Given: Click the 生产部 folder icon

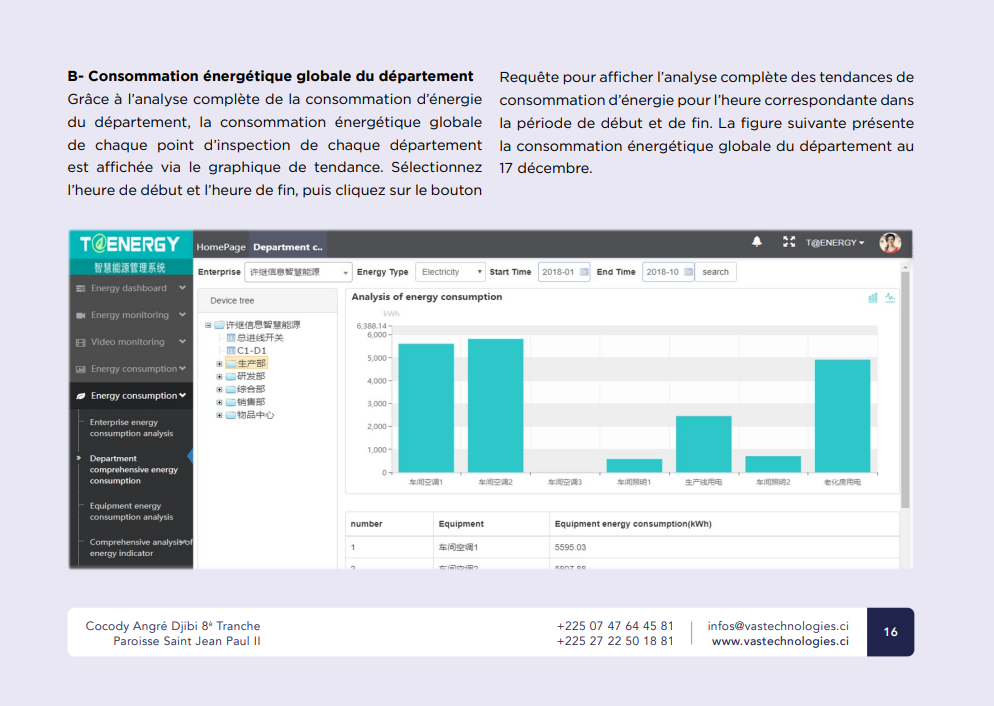Looking at the screenshot, I should coord(231,364).
